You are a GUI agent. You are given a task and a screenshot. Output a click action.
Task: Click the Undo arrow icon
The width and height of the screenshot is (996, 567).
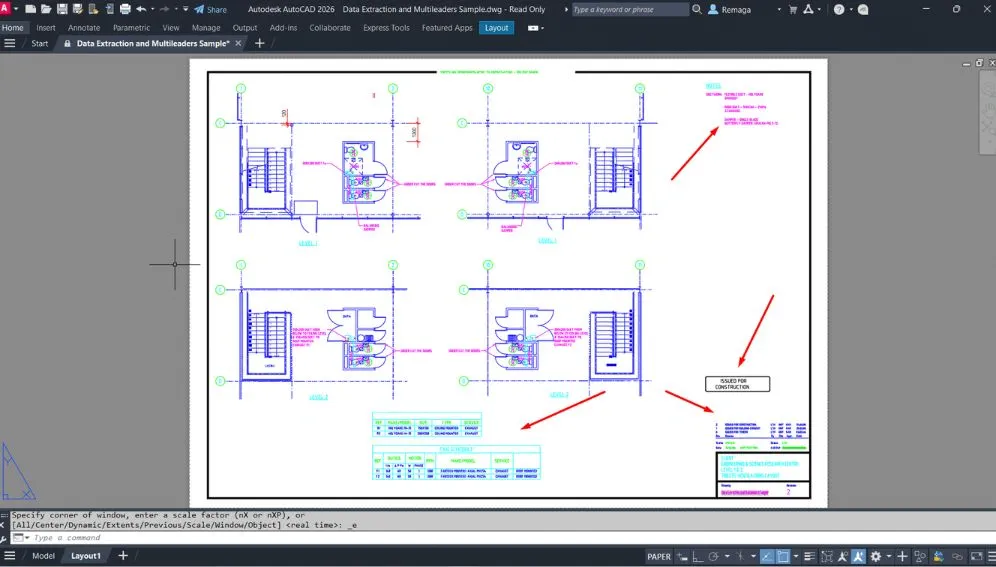point(141,9)
